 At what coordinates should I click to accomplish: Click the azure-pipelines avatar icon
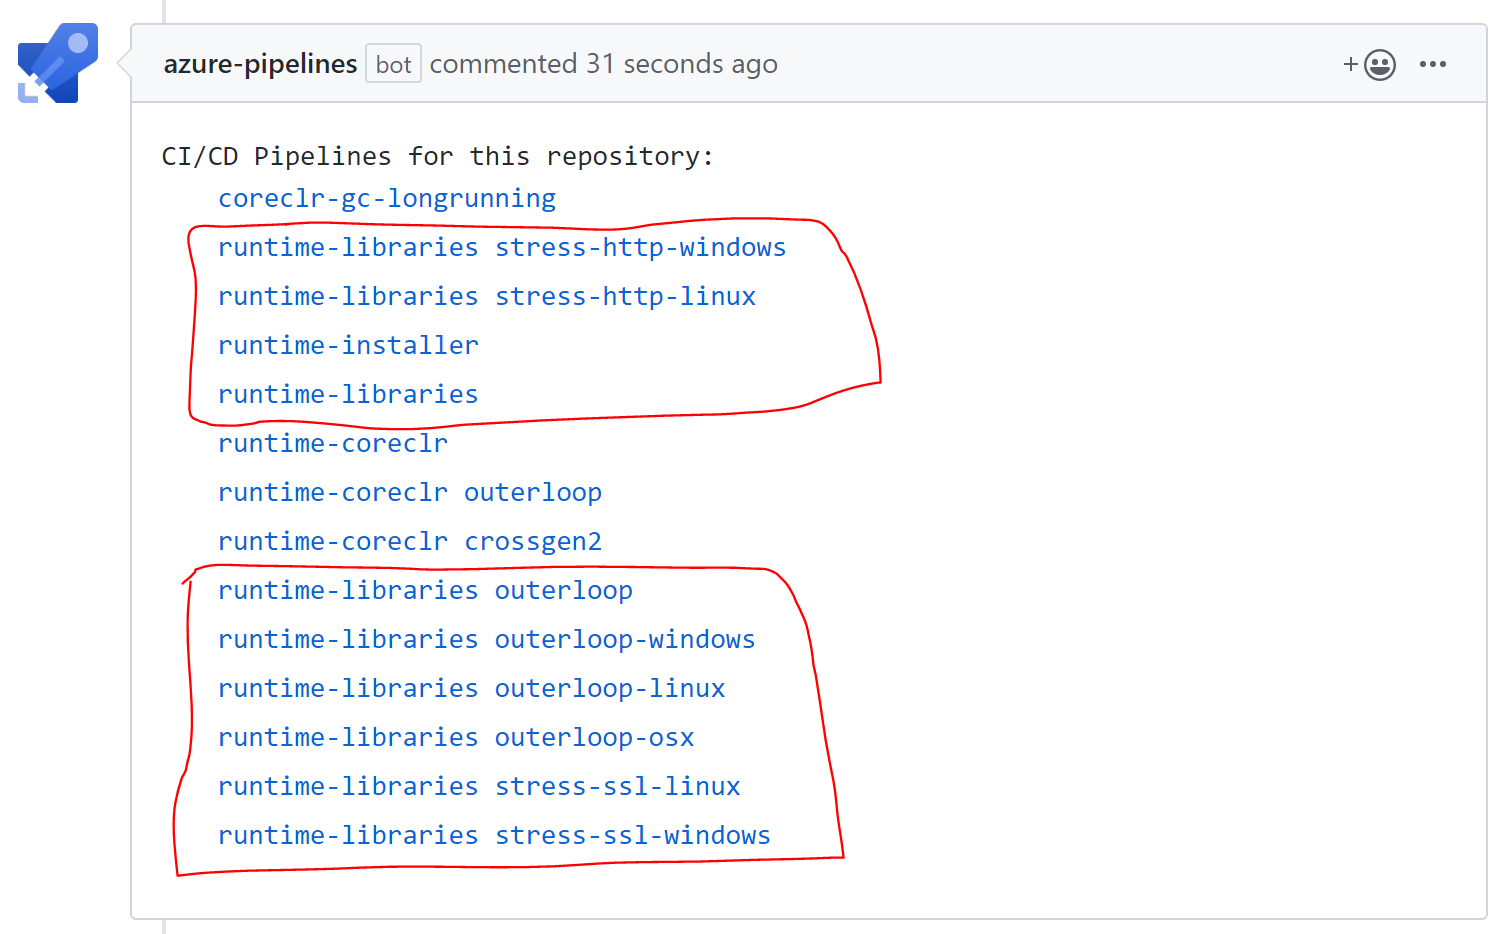coord(58,63)
